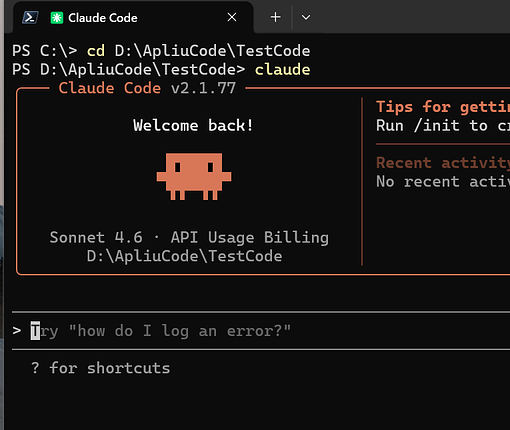Click the "? for shortcuts" hint

pos(101,368)
